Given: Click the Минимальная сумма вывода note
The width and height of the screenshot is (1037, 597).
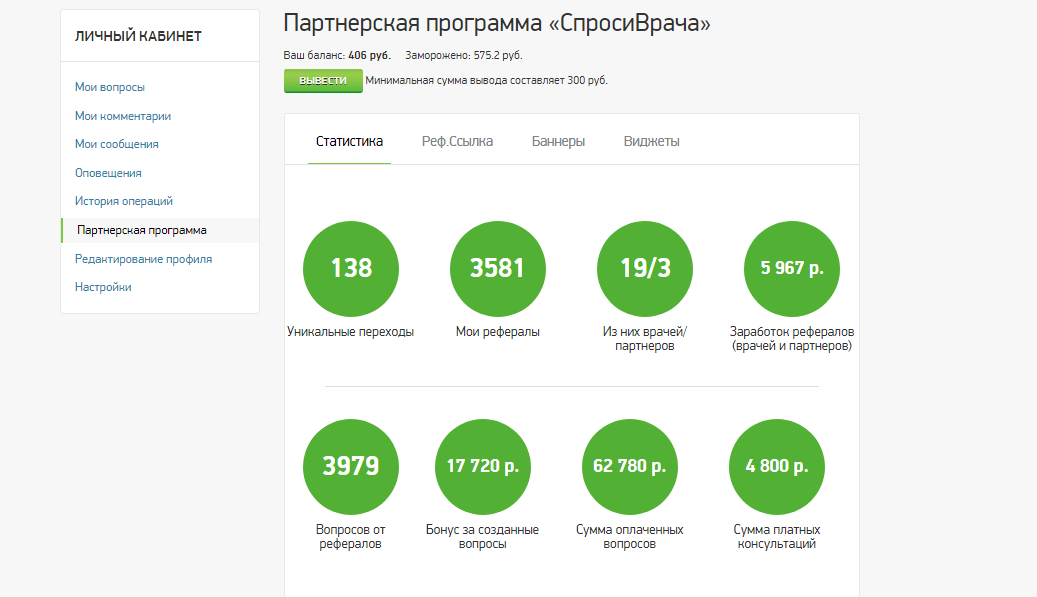Looking at the screenshot, I should 486,80.
